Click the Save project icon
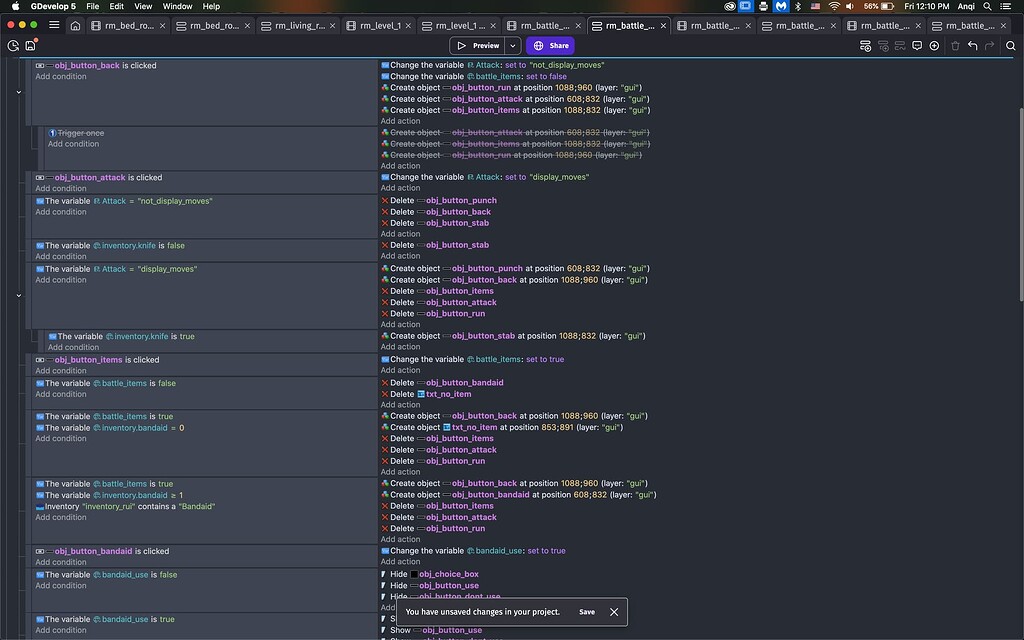Image resolution: width=1024 pixels, height=640 pixels. (x=30, y=46)
